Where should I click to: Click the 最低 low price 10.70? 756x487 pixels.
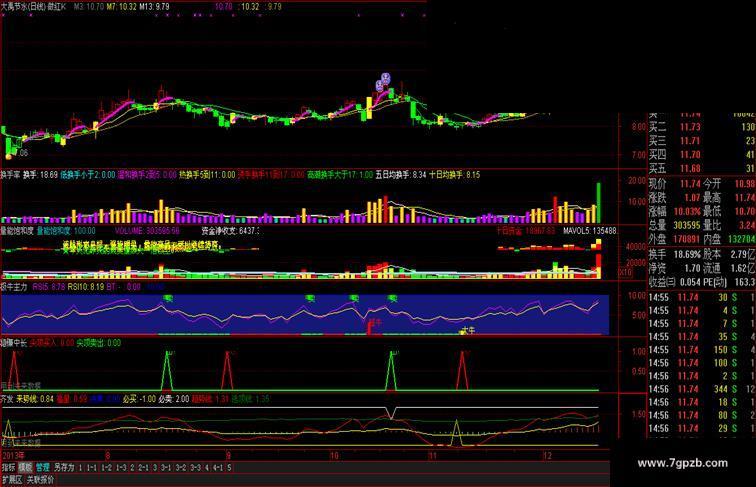click(x=744, y=211)
